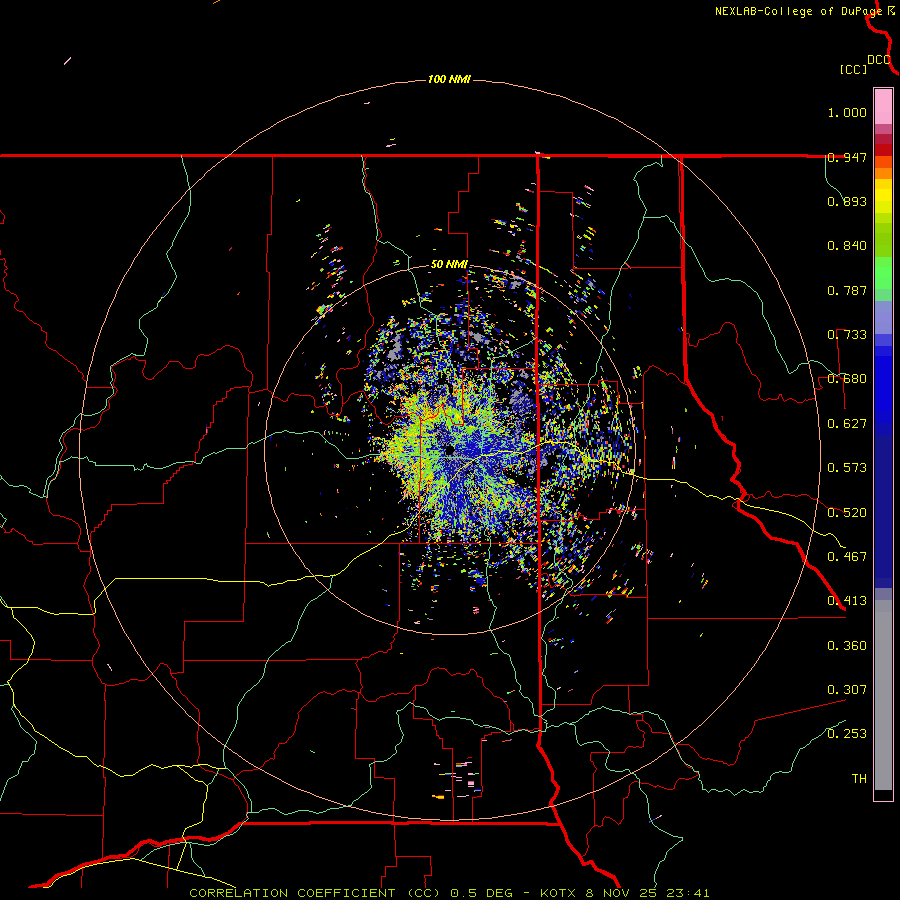Select the 50 NMI range ring label
Viewport: 900px width, 900px height.
pyautogui.click(x=449, y=265)
